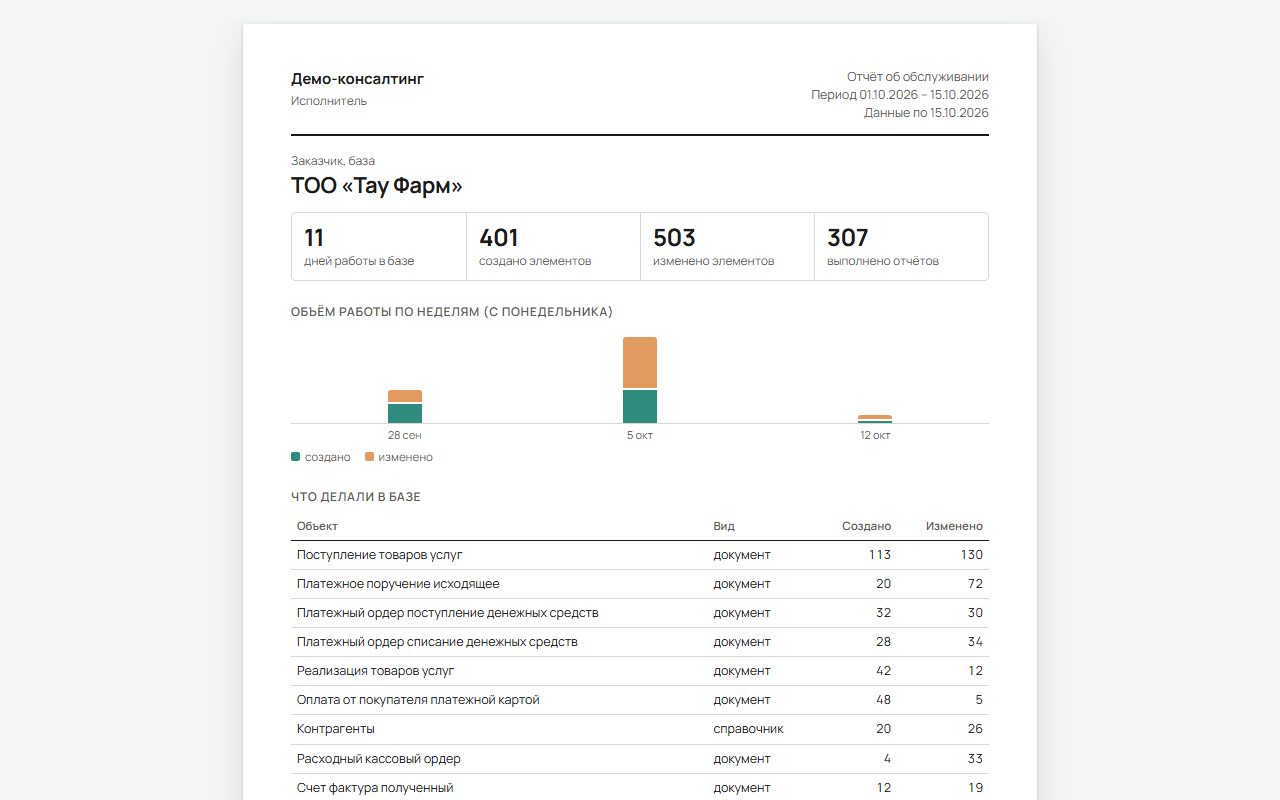The width and height of the screenshot is (1280, 800).
Task: Sort by the 'Изменено' column header
Action: 954,526
